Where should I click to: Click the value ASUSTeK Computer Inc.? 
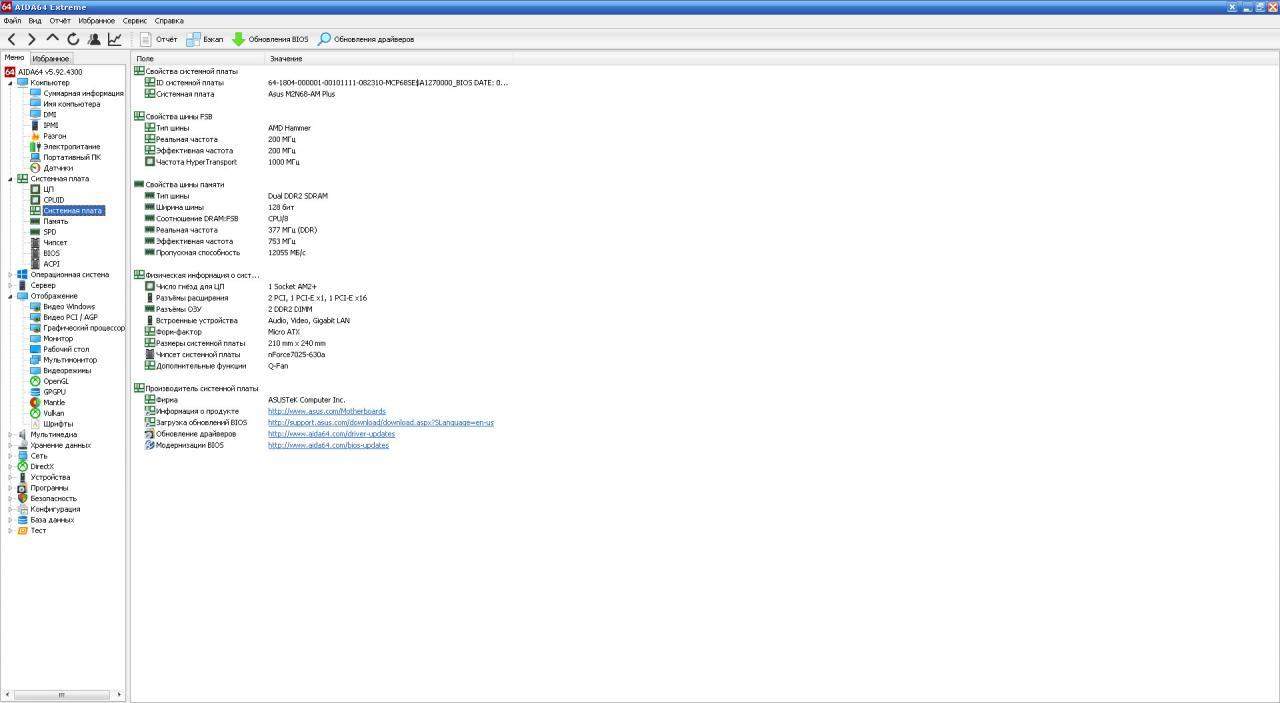click(x=306, y=400)
